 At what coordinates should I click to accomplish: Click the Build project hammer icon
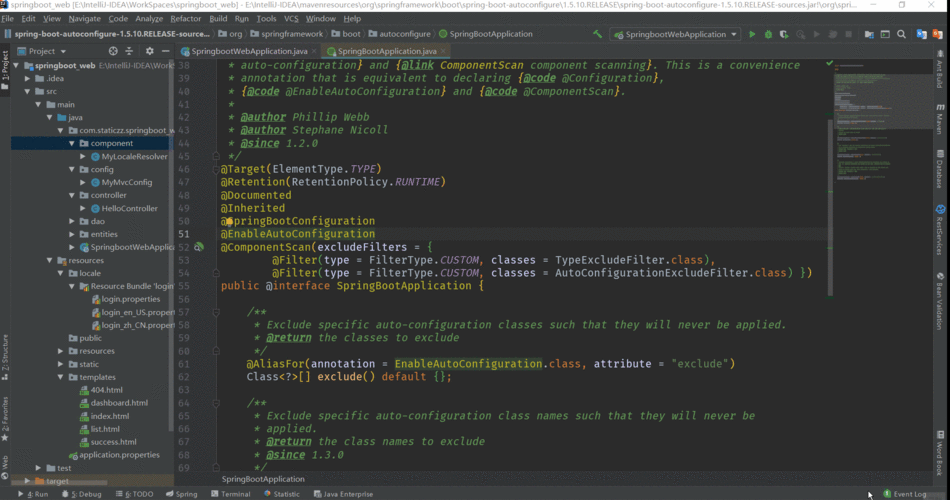598,34
